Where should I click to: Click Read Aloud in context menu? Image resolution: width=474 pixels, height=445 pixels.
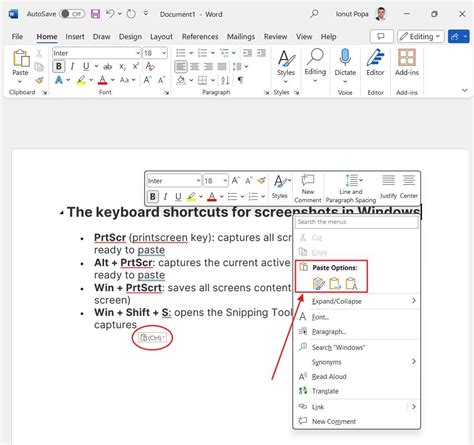tap(356, 376)
